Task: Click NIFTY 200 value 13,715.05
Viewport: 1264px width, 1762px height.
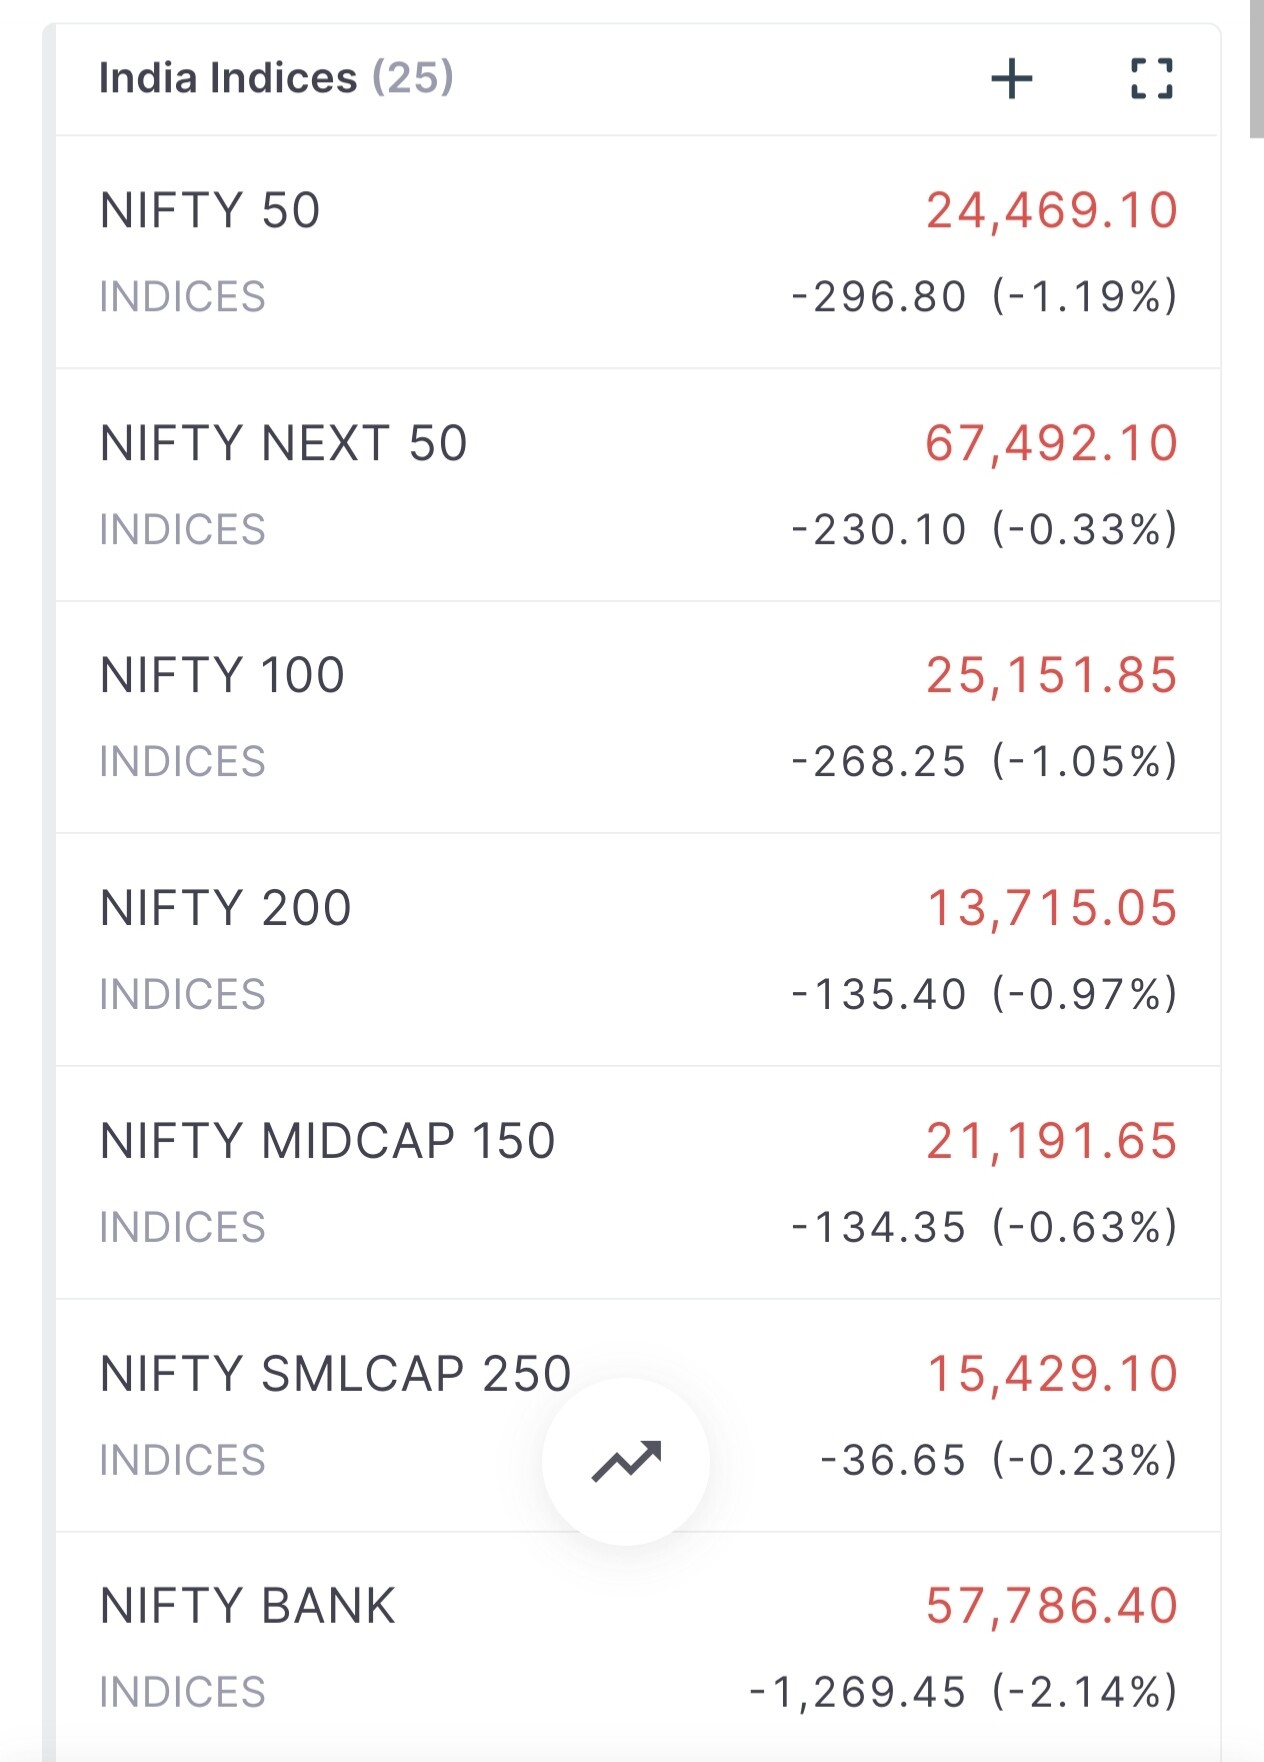Action: [1052, 909]
